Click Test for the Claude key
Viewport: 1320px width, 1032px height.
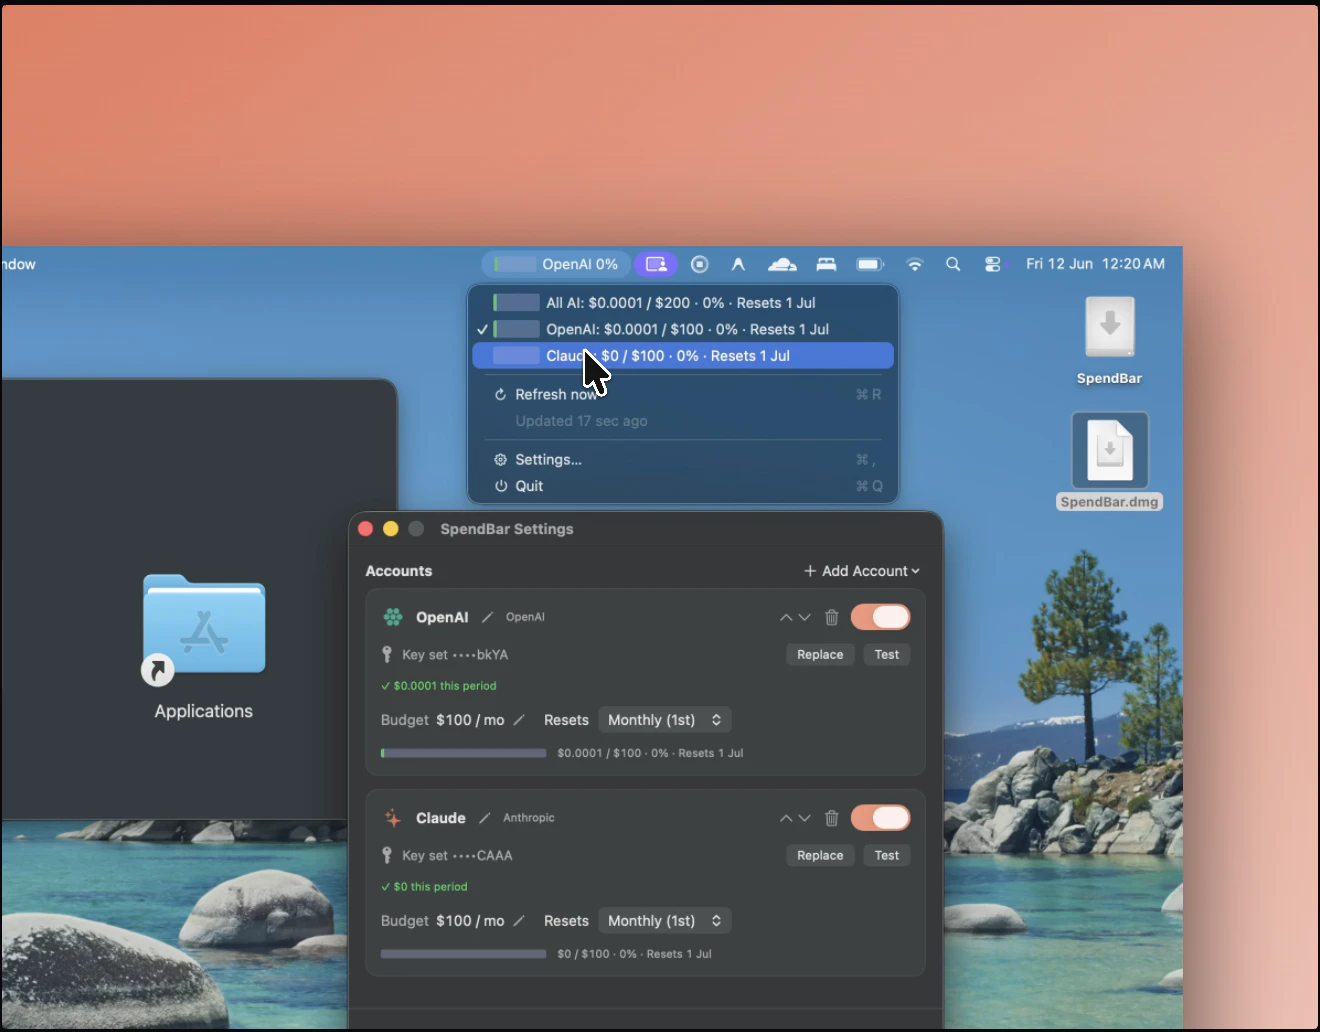(x=887, y=856)
